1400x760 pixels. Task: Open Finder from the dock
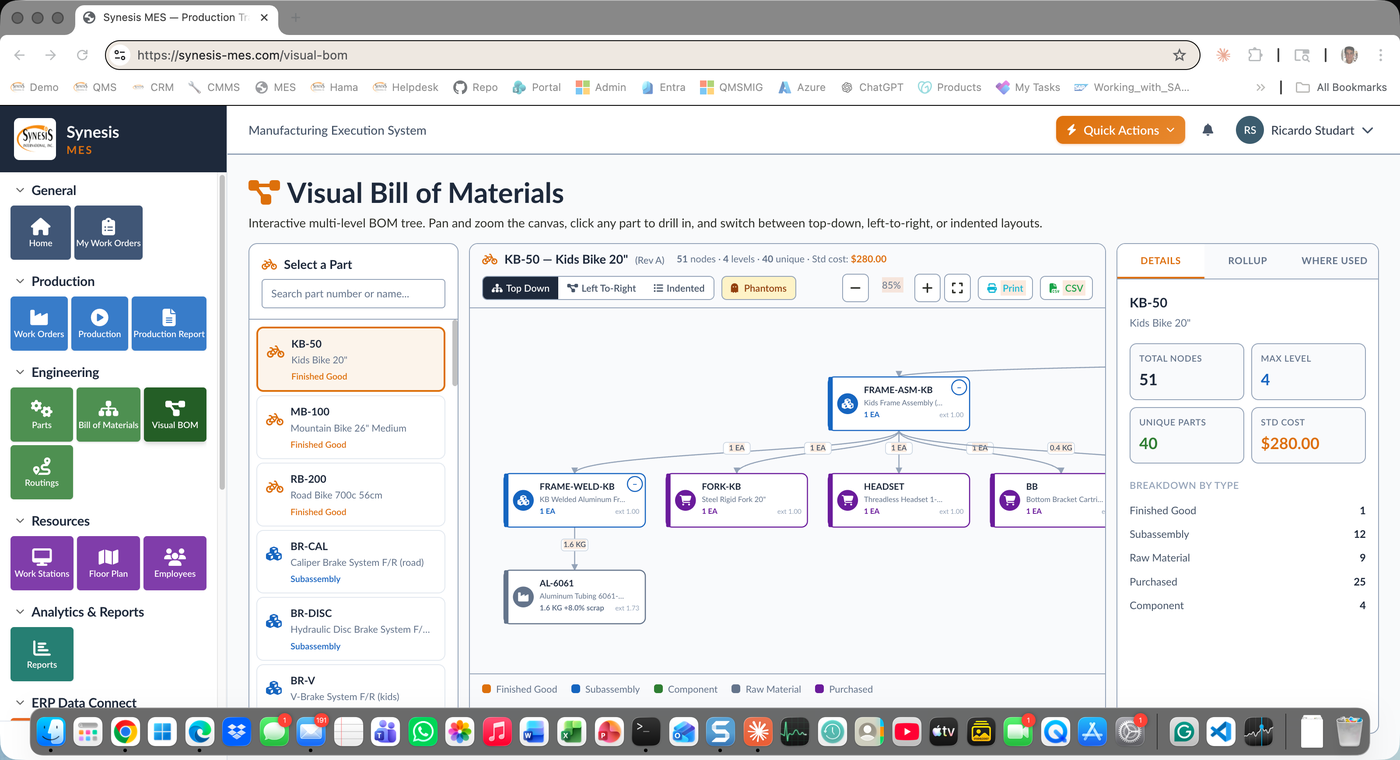coord(51,732)
